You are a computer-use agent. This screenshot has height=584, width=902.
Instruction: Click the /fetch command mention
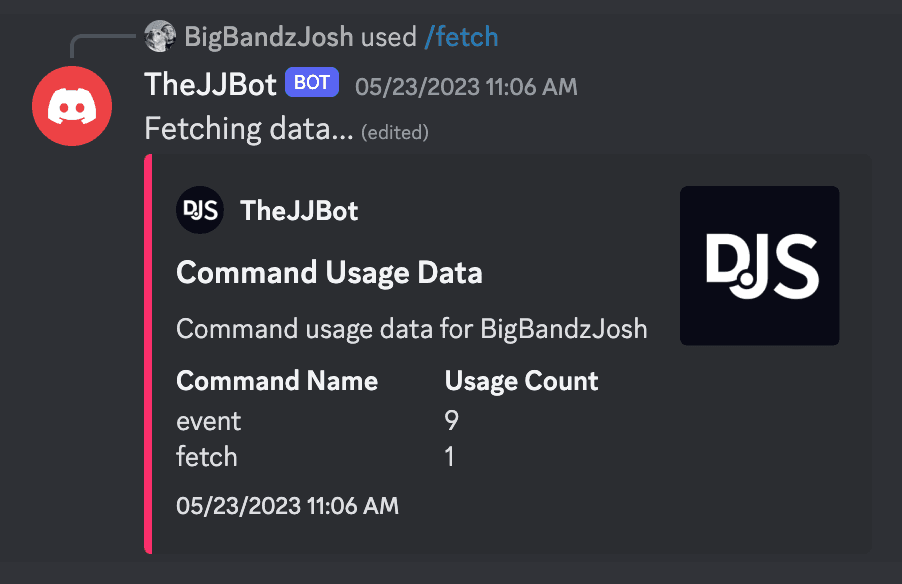[462, 36]
